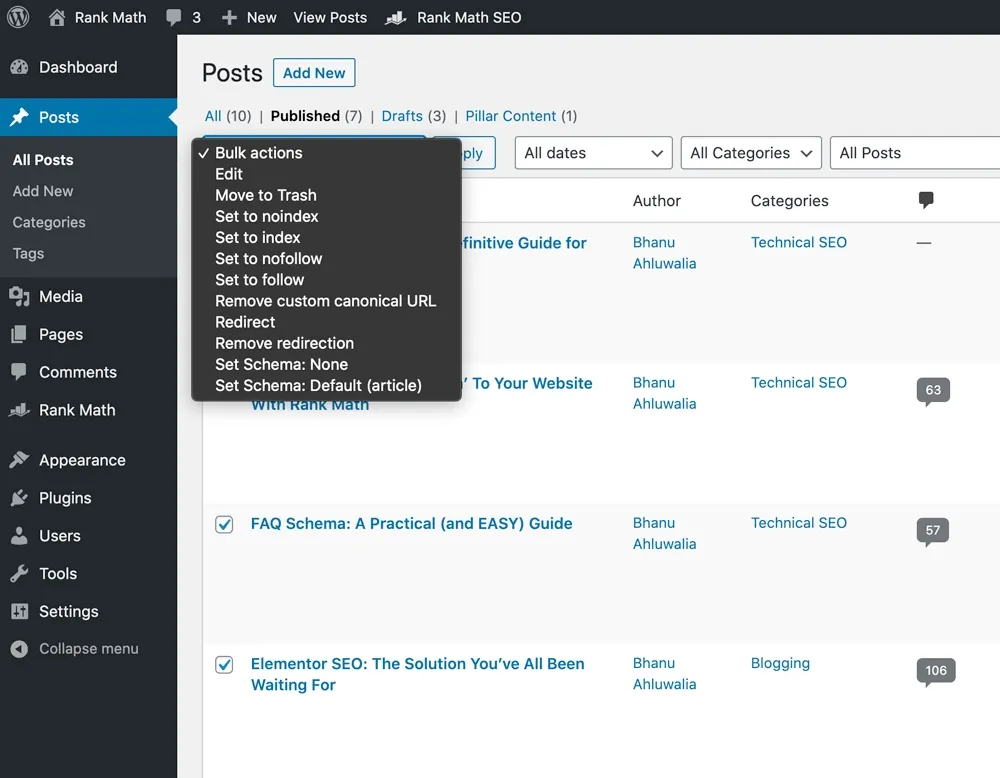Screen dimensions: 1000x778
Task: Switch to the Drafts filter tab
Action: click(404, 116)
